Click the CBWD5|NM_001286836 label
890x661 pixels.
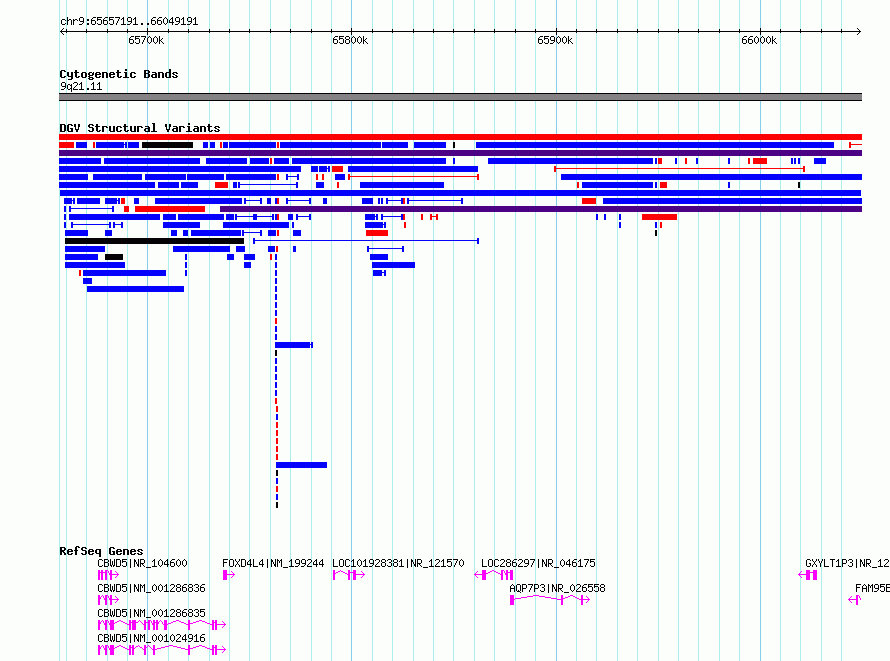click(151, 588)
